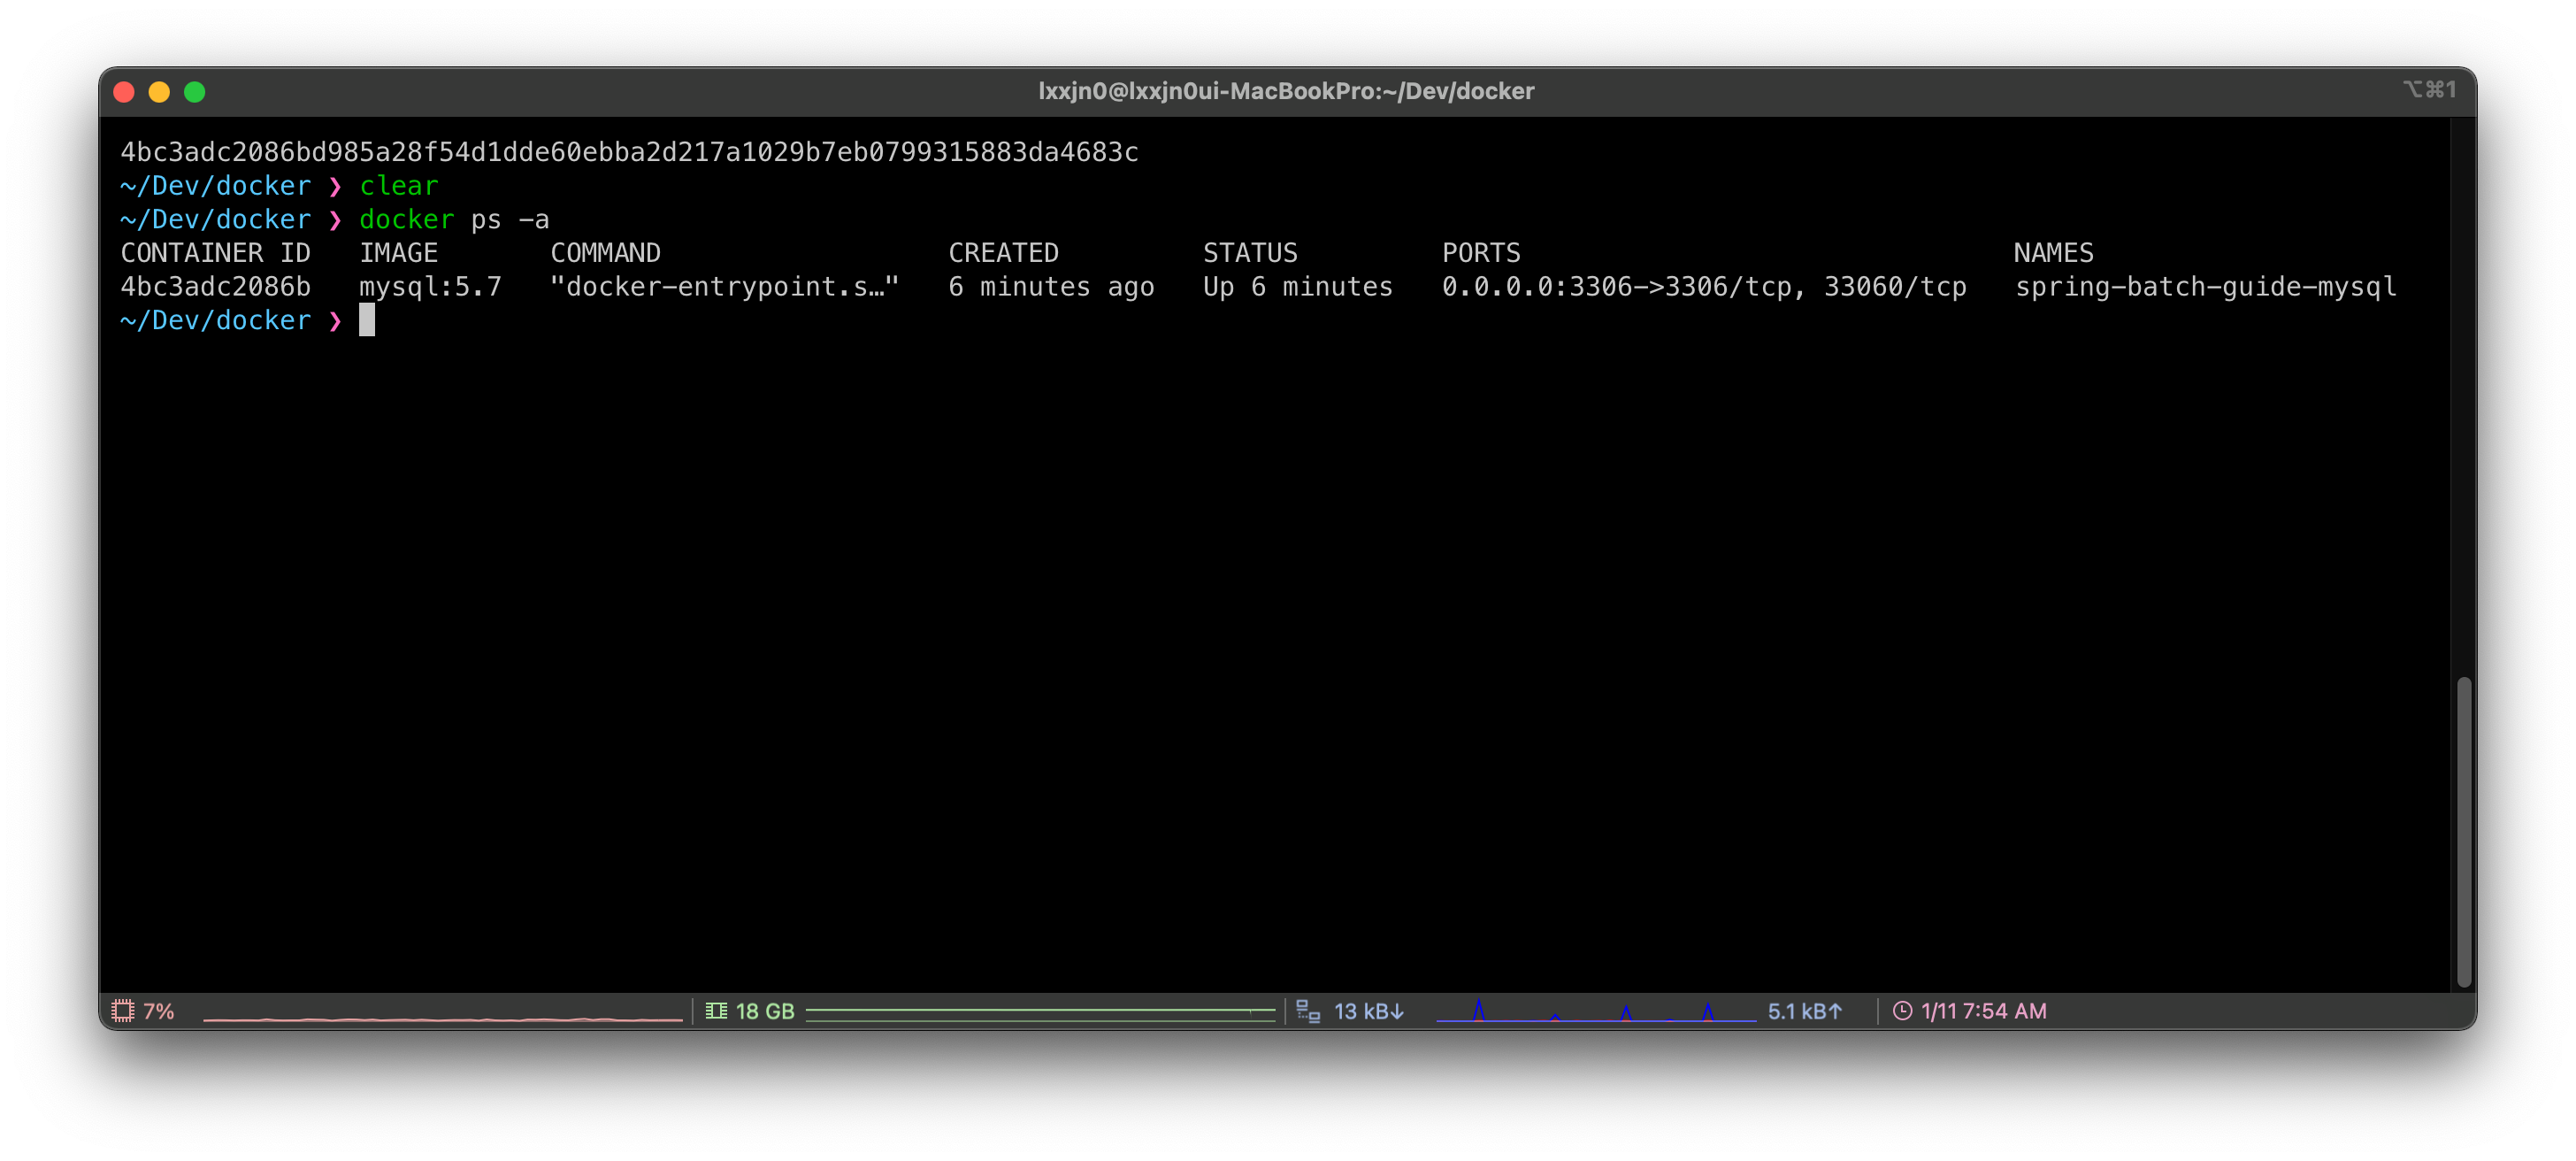Click the terminal cursor at the prompt
The image size is (2576, 1161).
tap(367, 320)
